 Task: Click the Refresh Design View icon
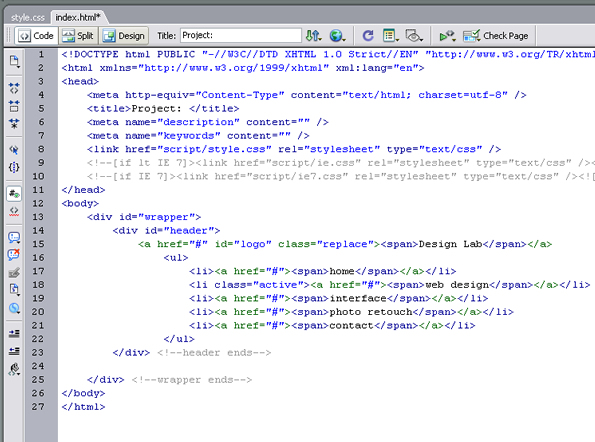coord(368,36)
